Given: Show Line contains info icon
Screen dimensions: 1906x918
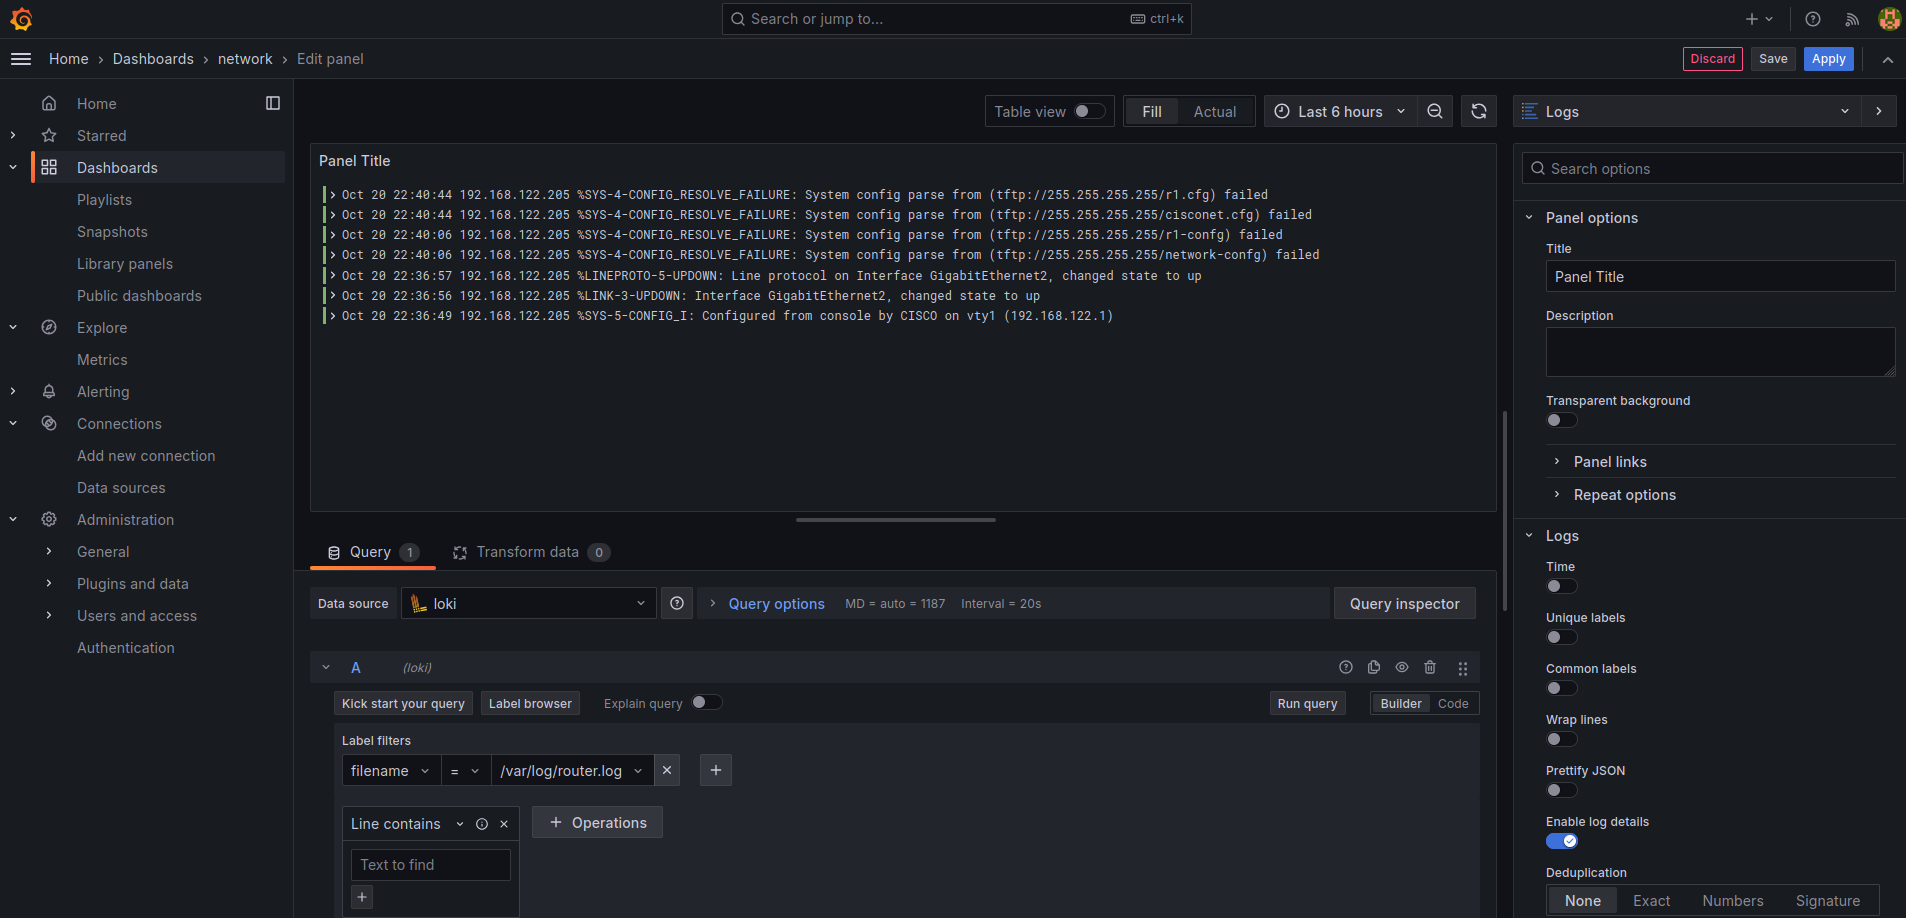Looking at the screenshot, I should click(482, 824).
